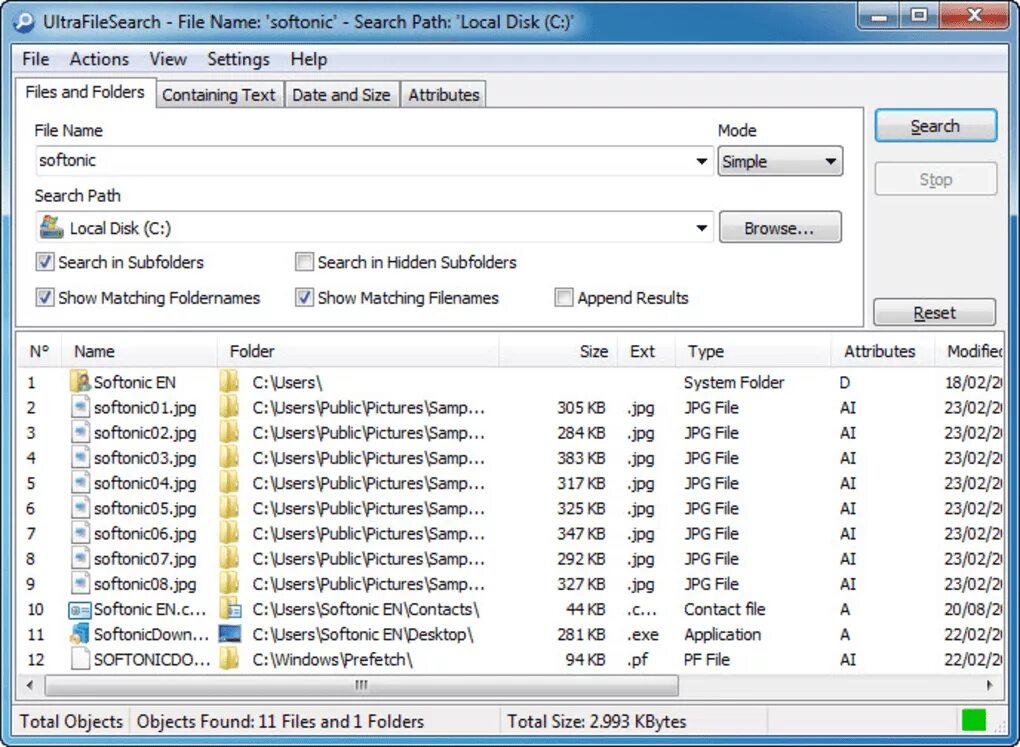This screenshot has height=747, width=1020.
Task: Click the SoftonicDown... application icon
Action: point(79,634)
